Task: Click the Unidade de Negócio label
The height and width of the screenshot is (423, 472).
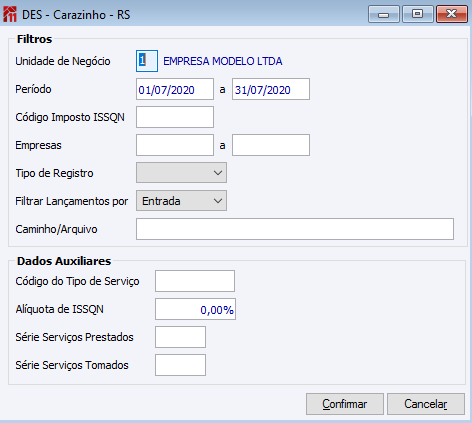Action: [63, 61]
